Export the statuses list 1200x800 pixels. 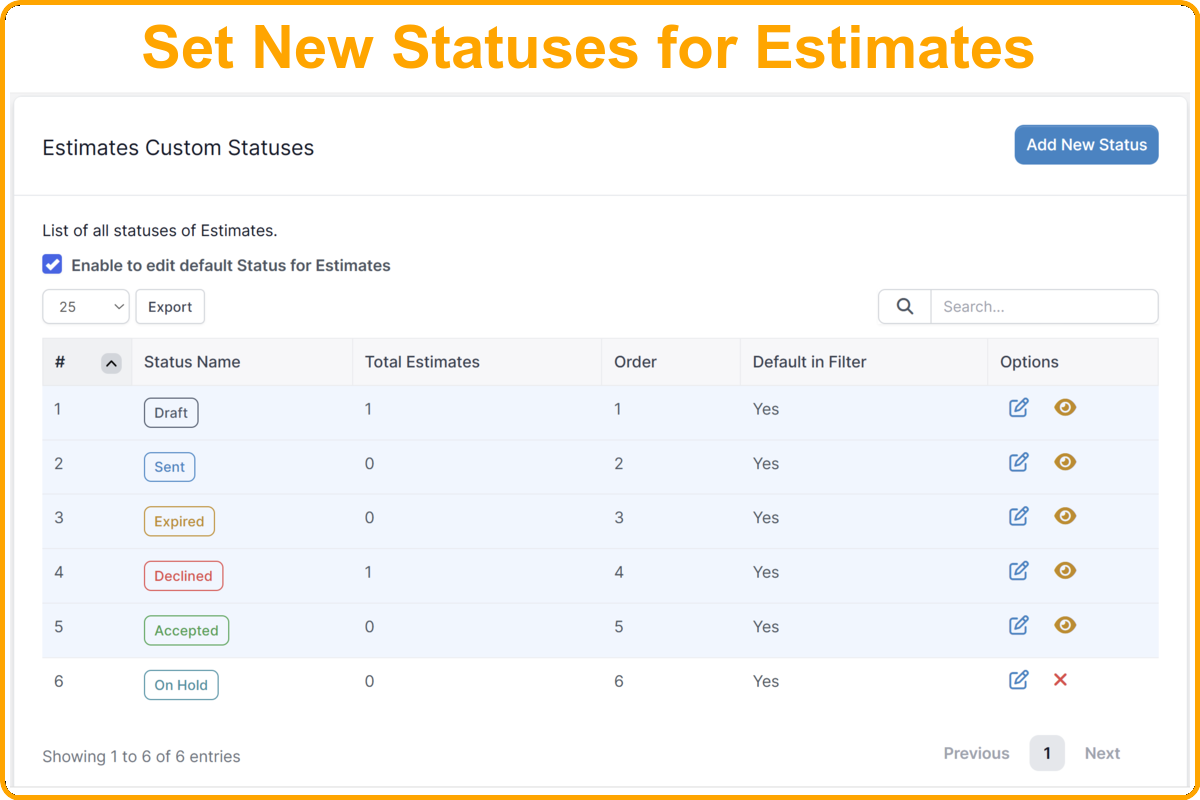tap(169, 306)
